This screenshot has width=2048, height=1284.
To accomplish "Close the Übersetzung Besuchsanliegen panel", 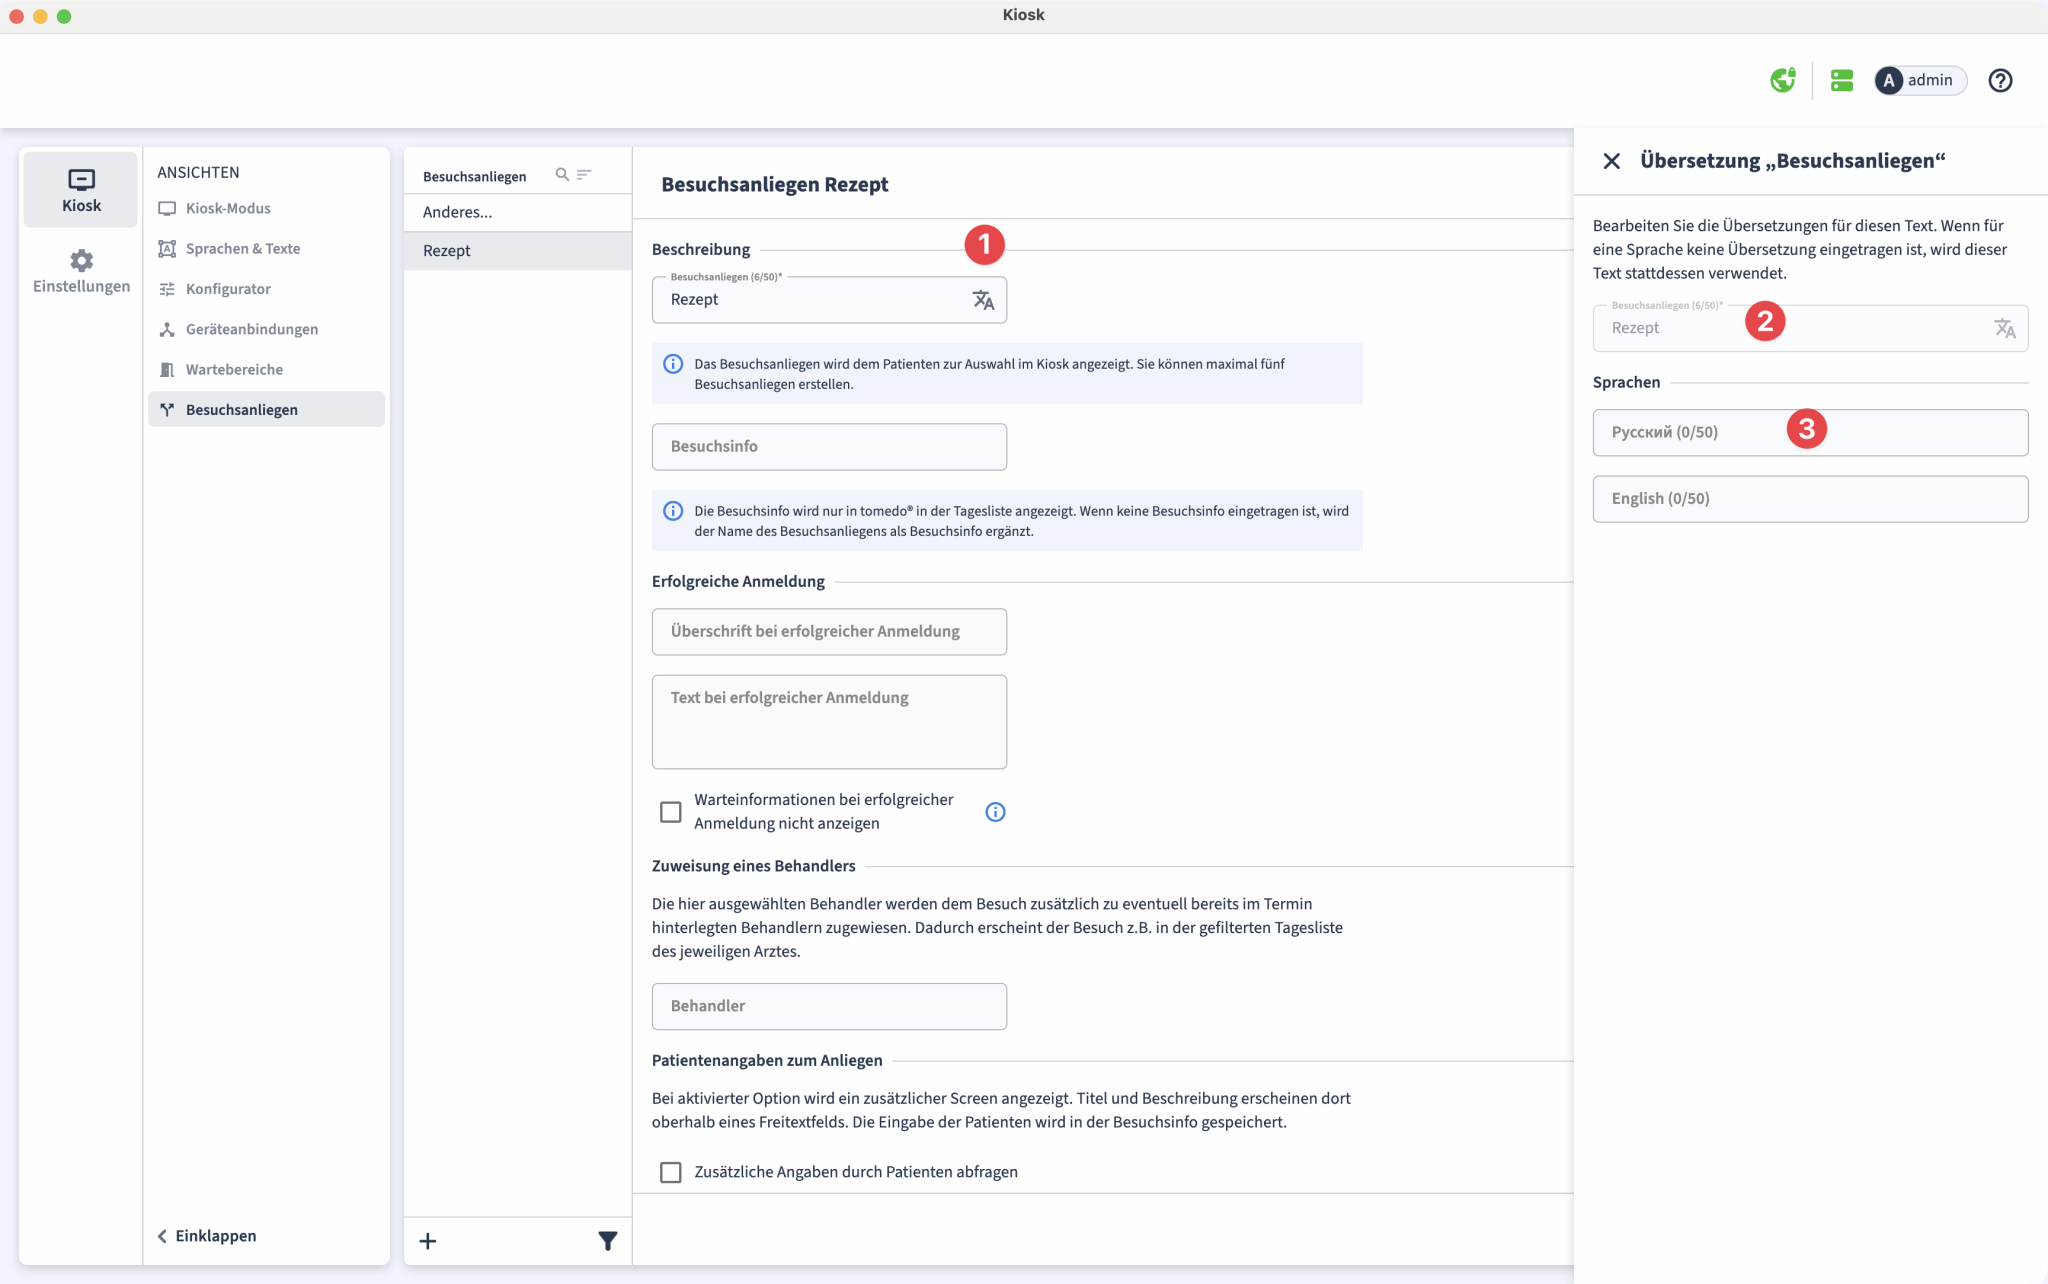I will [1611, 160].
